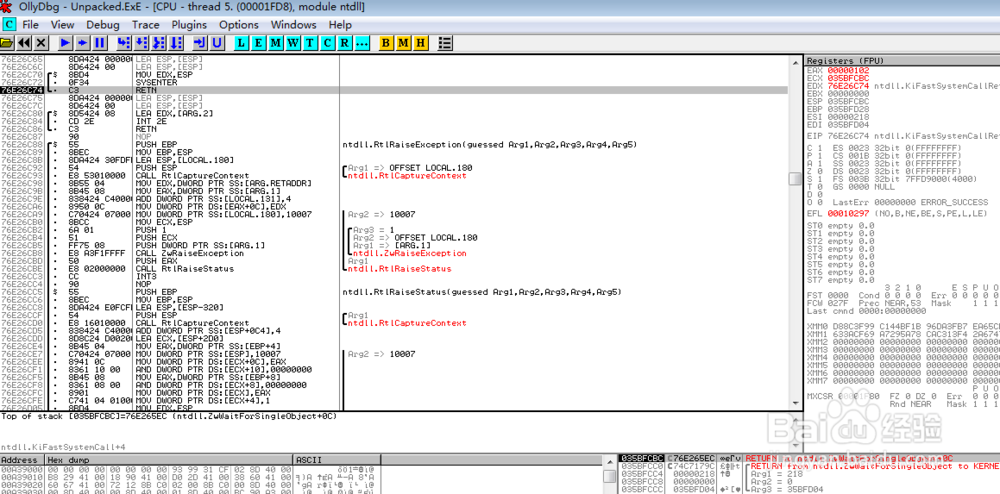The height and width of the screenshot is (494, 1000).
Task: Click the Trace into toolbar icon
Action: 158,43
